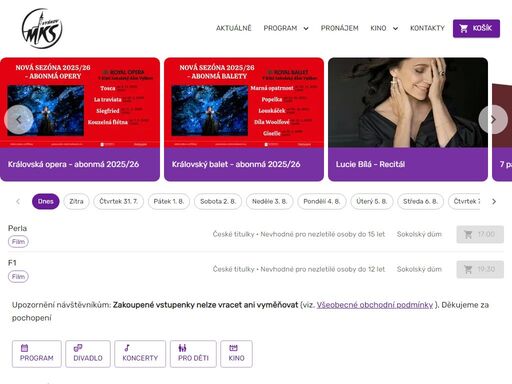Open Koncerty category with note icon
The height and width of the screenshot is (384, 512).
coord(140,354)
